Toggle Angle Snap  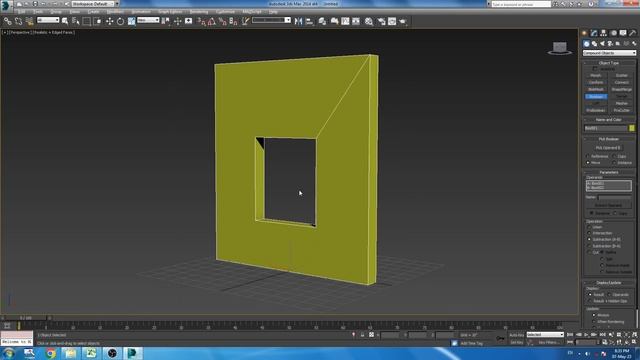(x=212, y=21)
